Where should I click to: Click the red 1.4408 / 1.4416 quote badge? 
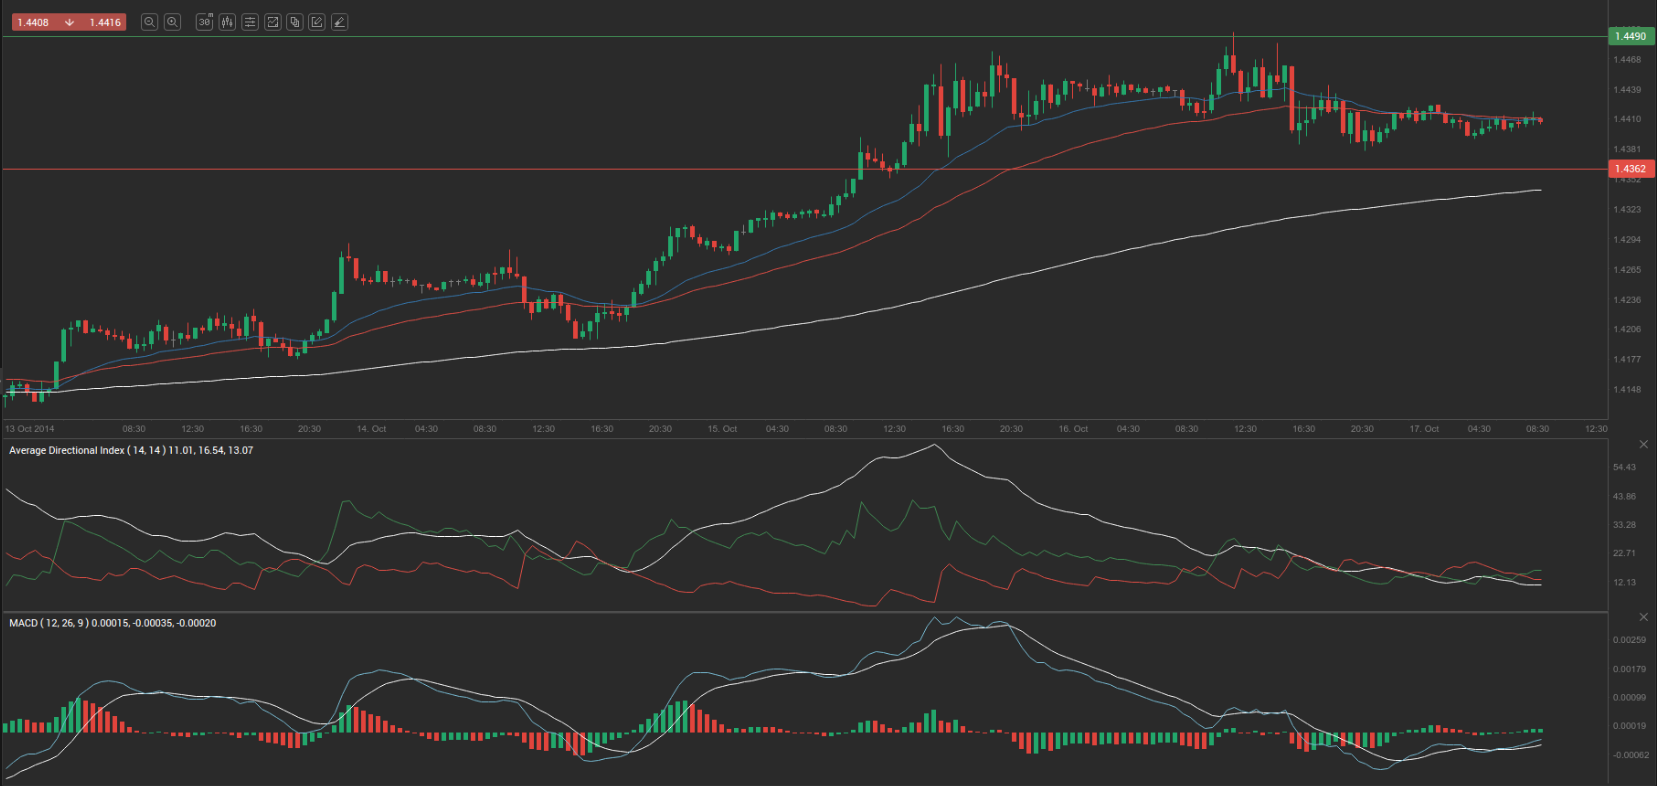coord(69,22)
